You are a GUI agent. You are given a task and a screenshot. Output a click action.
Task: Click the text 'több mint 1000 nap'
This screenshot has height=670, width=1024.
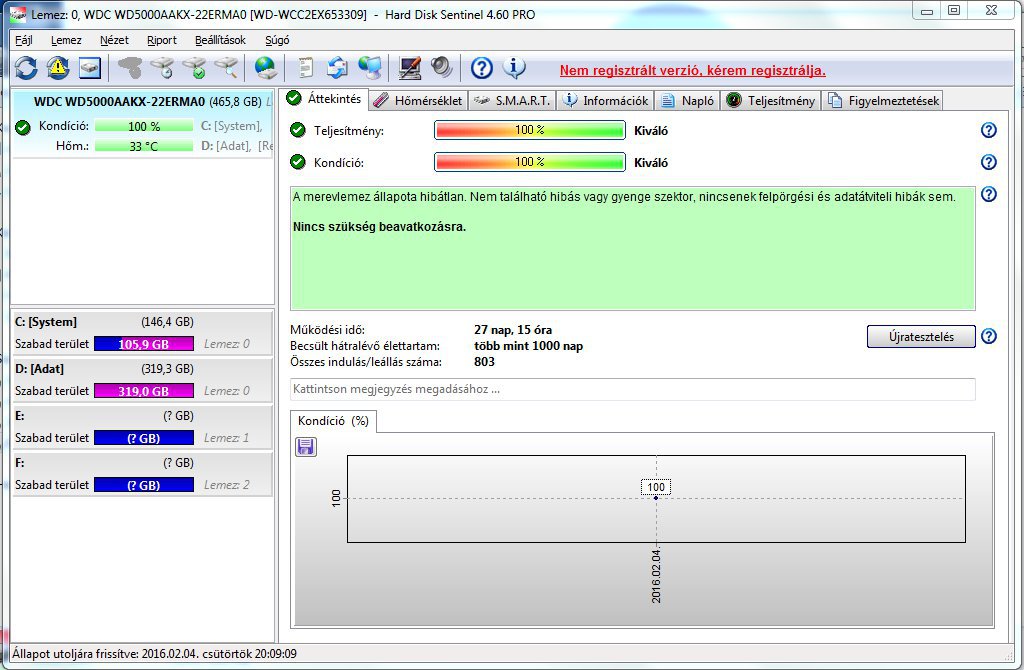[528, 345]
